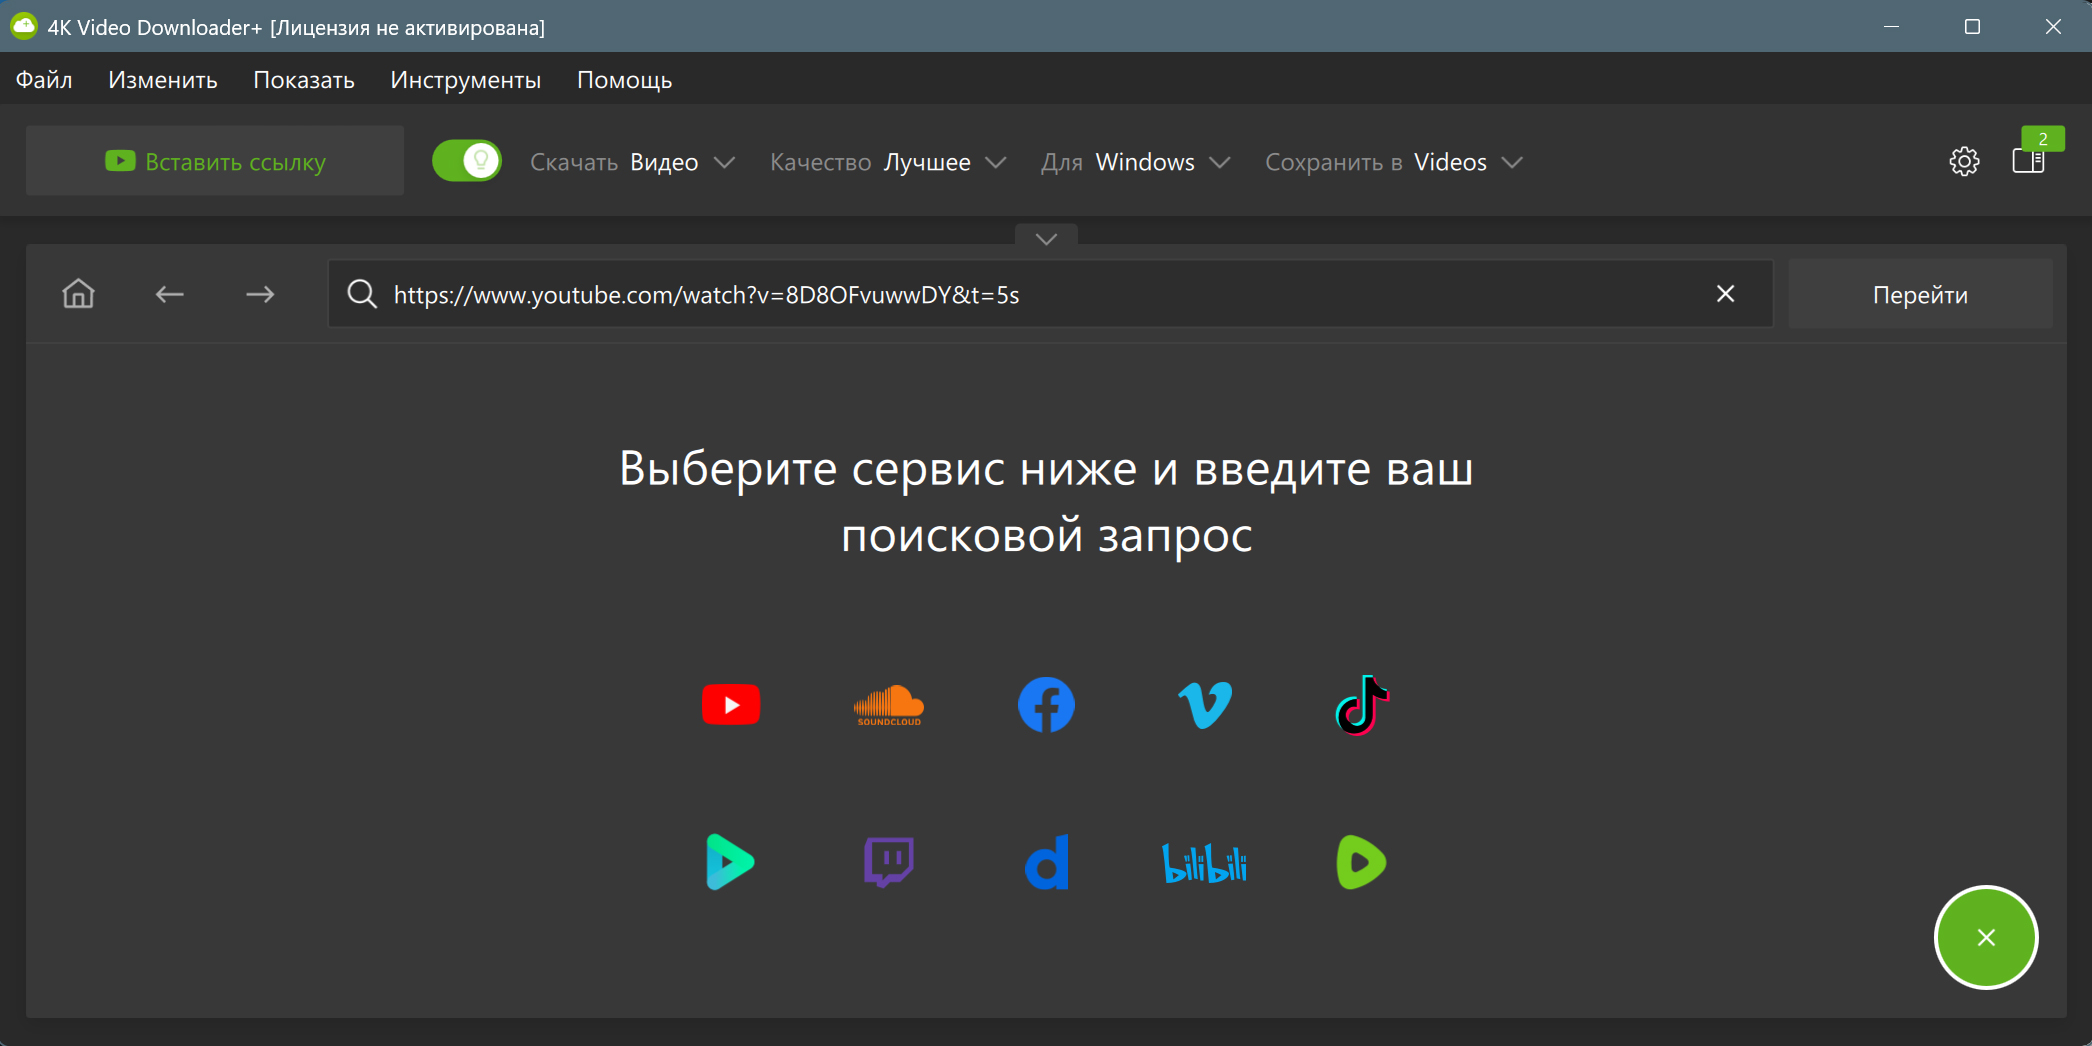This screenshot has height=1046, width=2092.
Task: Navigate back with the left arrow
Action: coord(169,294)
